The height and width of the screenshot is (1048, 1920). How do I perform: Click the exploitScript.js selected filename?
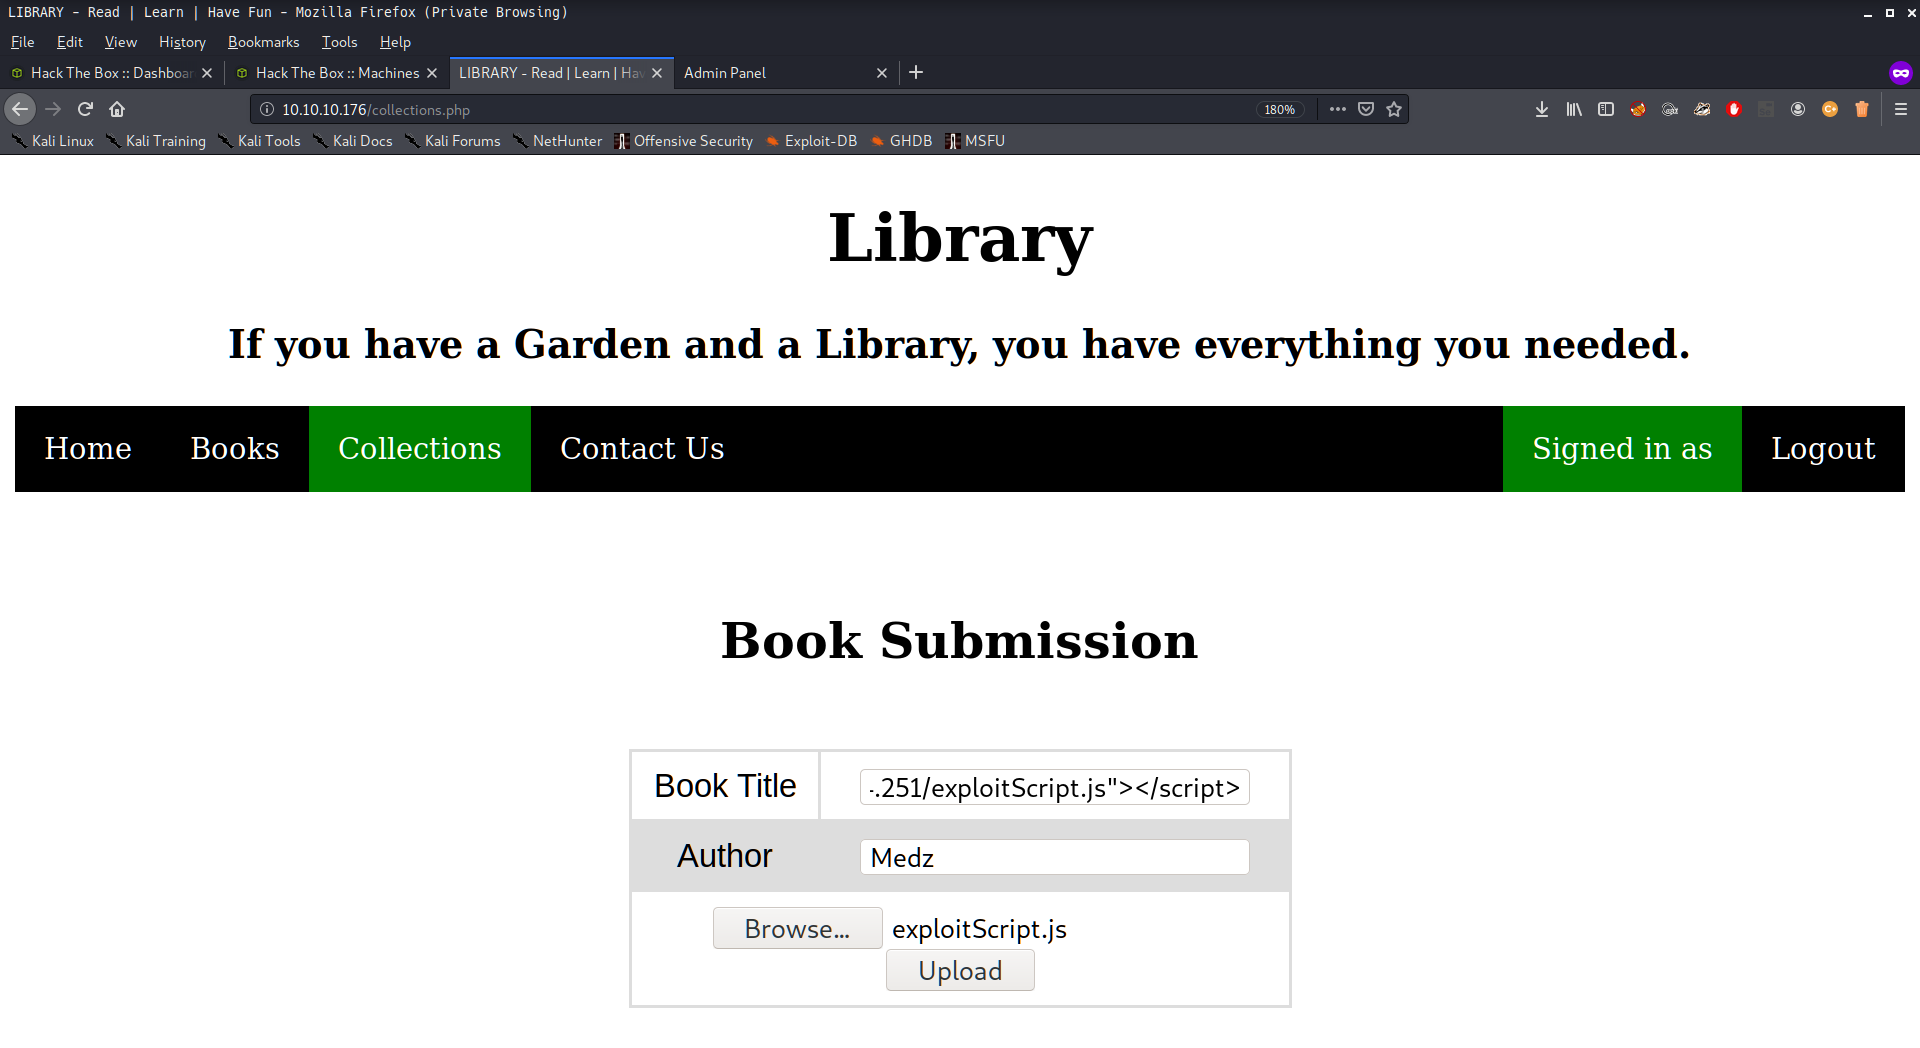click(979, 929)
